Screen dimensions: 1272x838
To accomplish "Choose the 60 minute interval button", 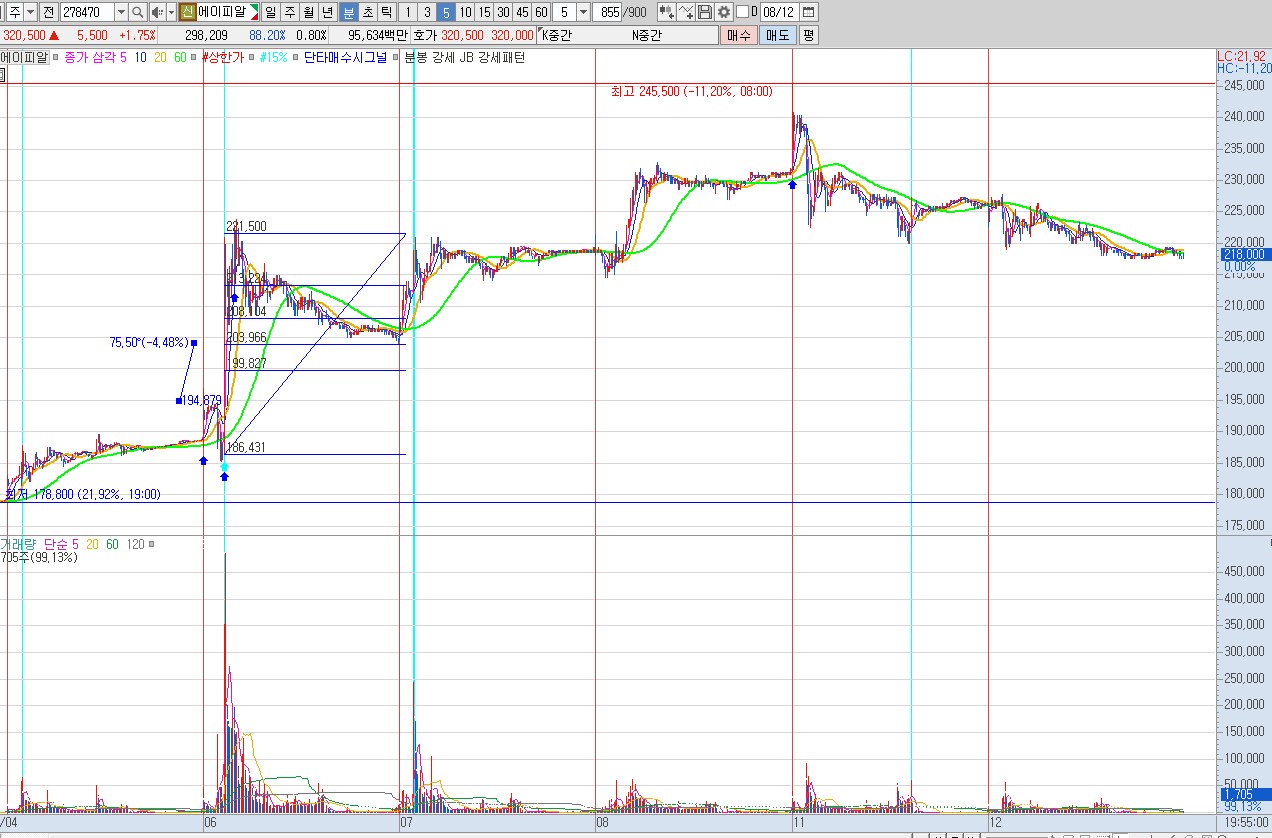I will pyautogui.click(x=541, y=12).
